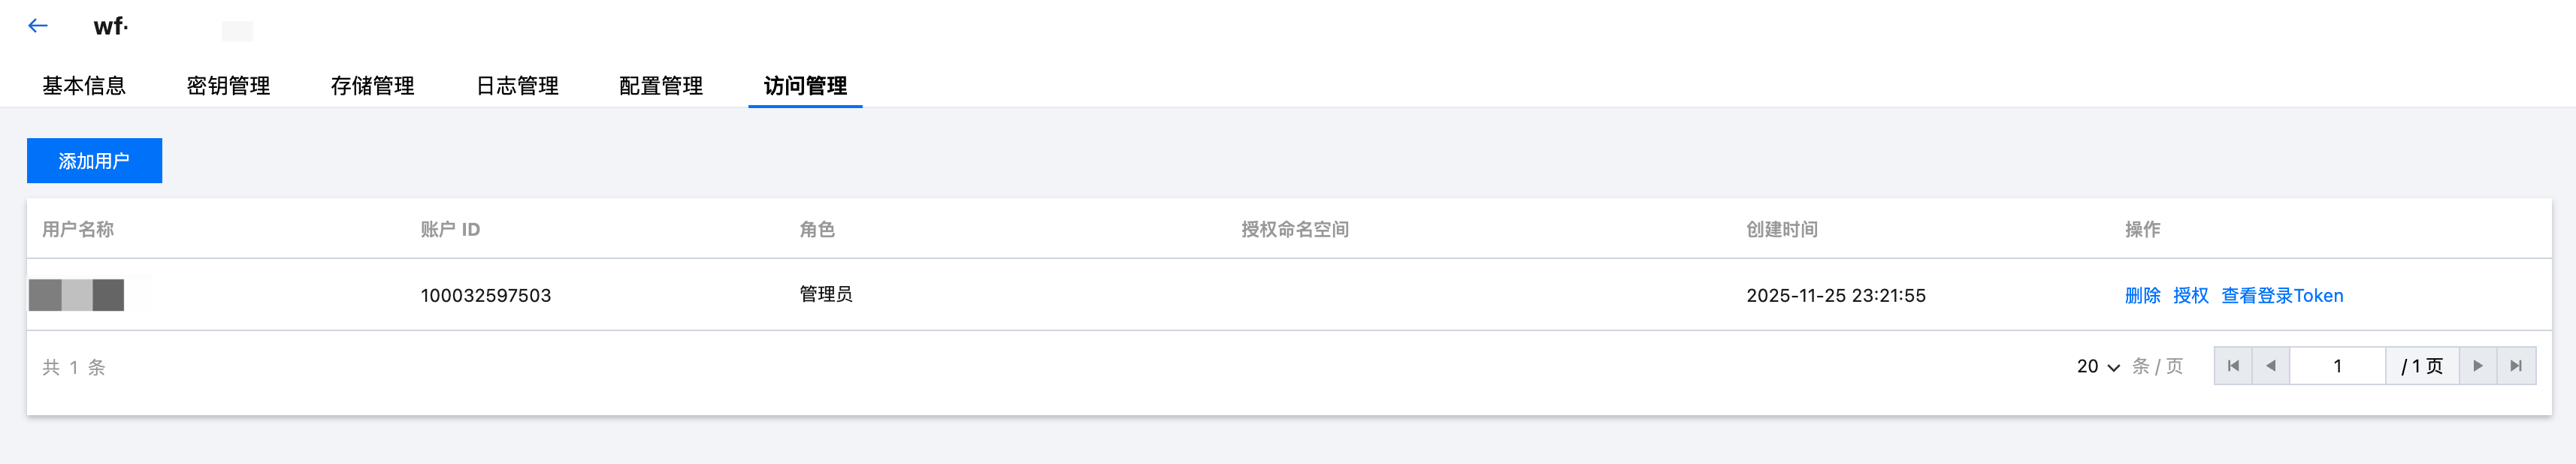This screenshot has width=2576, height=464.
Task: Click the page number input field
Action: [x=2337, y=366]
